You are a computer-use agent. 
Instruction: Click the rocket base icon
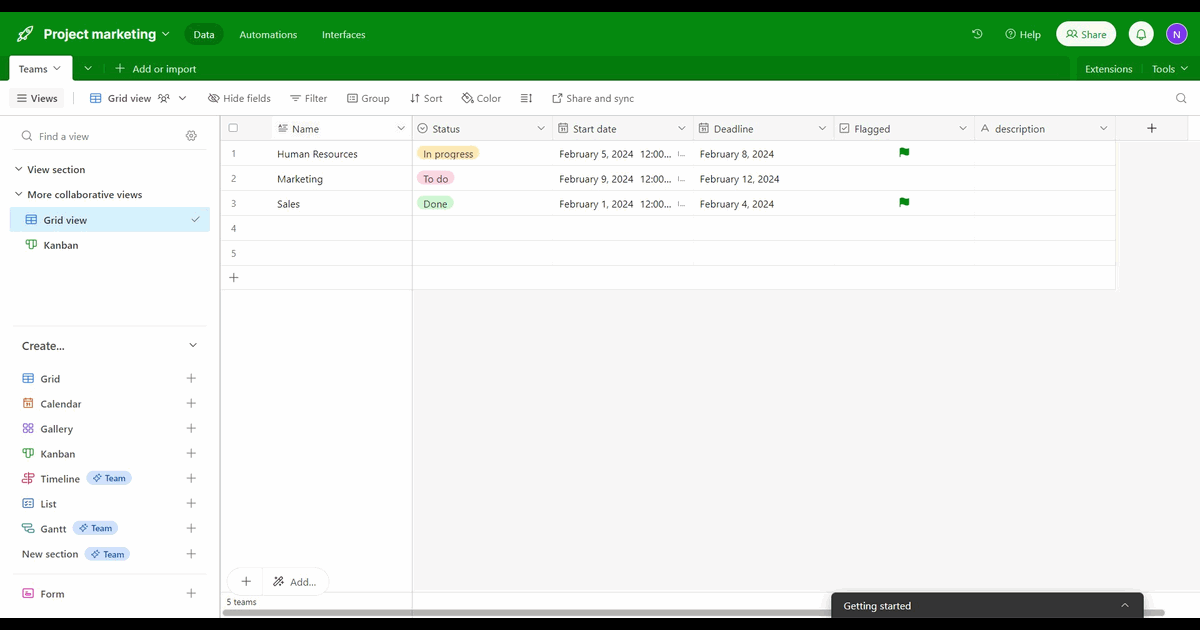(x=25, y=34)
